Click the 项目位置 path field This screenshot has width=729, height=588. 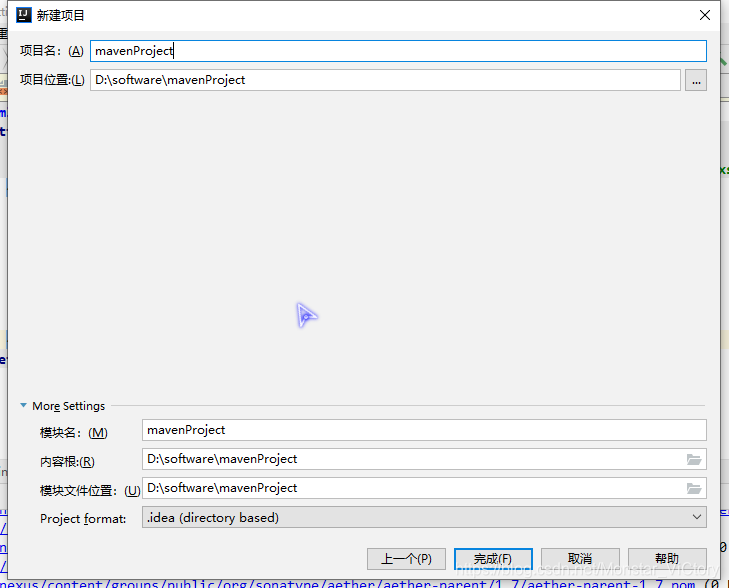coord(385,80)
